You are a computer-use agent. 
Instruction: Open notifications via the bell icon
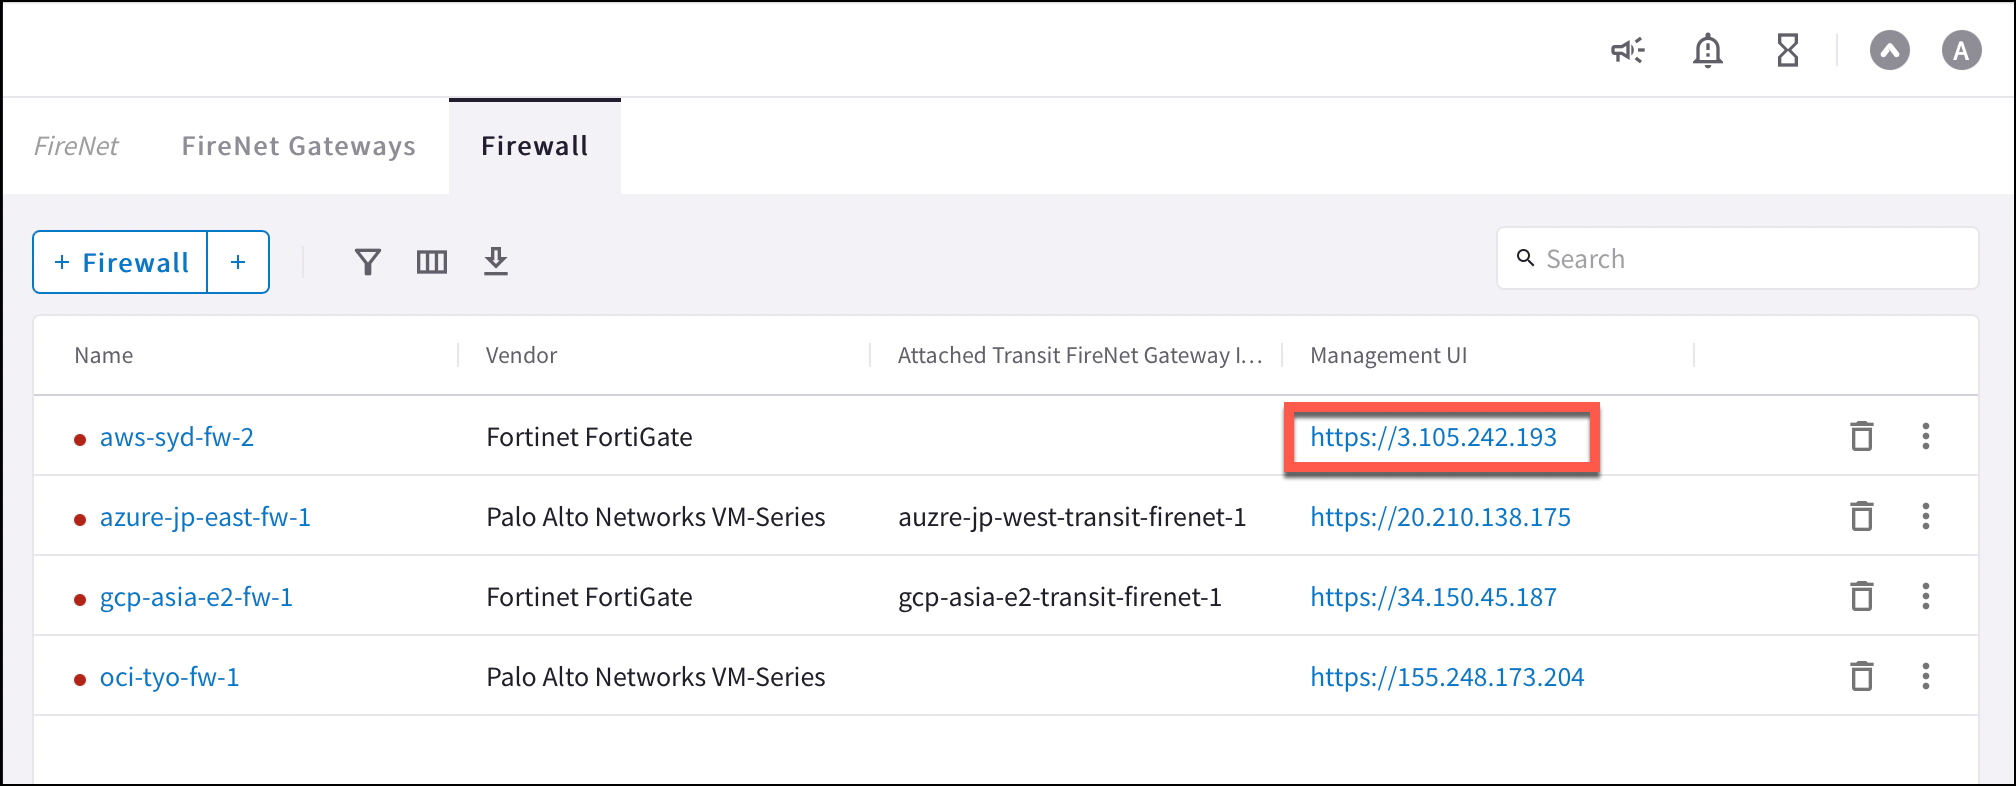1708,49
